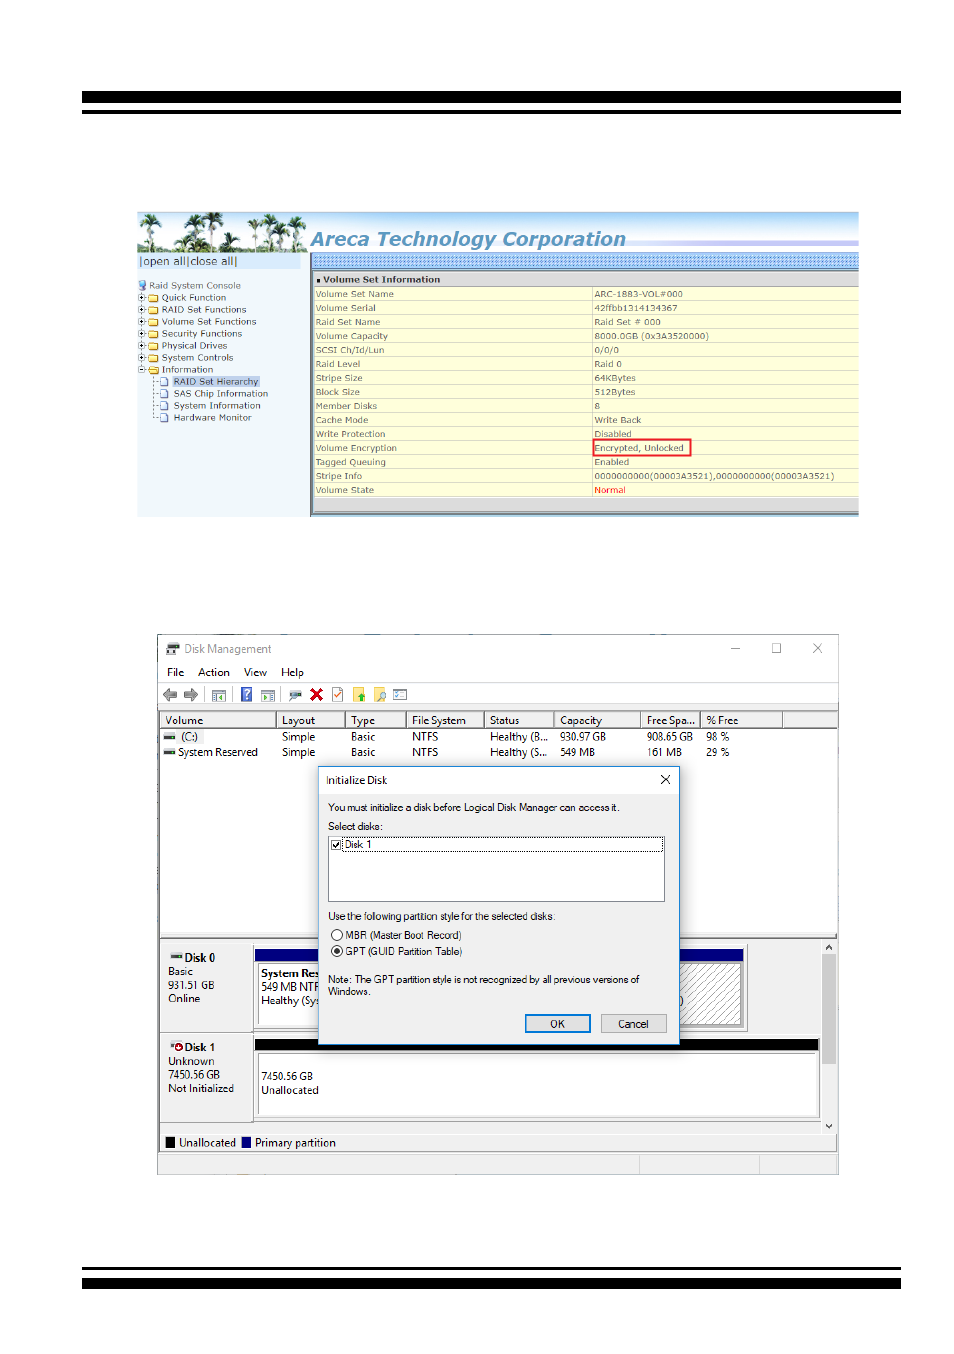This screenshot has height=1354, width=954.
Task: Open the SAS Chip Information link
Action: pos(221,394)
